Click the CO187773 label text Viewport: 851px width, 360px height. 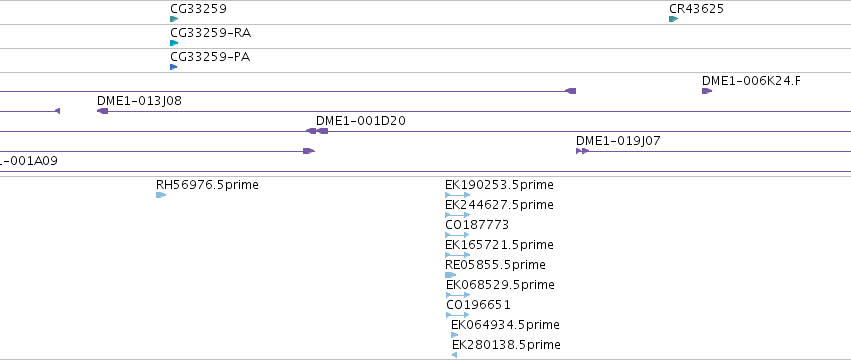pos(477,225)
